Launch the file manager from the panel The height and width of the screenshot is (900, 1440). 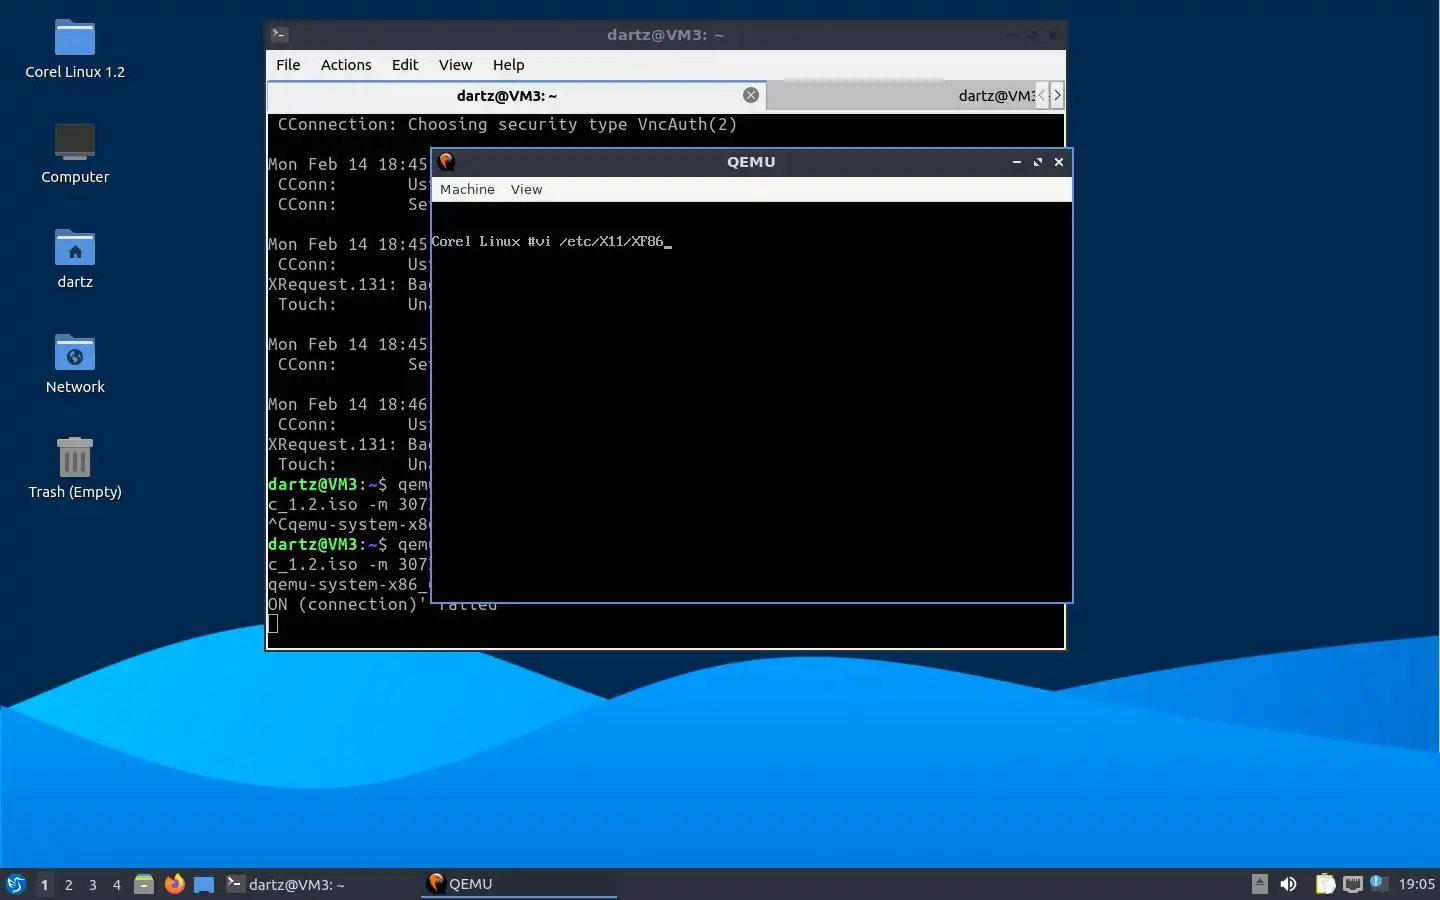click(x=144, y=884)
